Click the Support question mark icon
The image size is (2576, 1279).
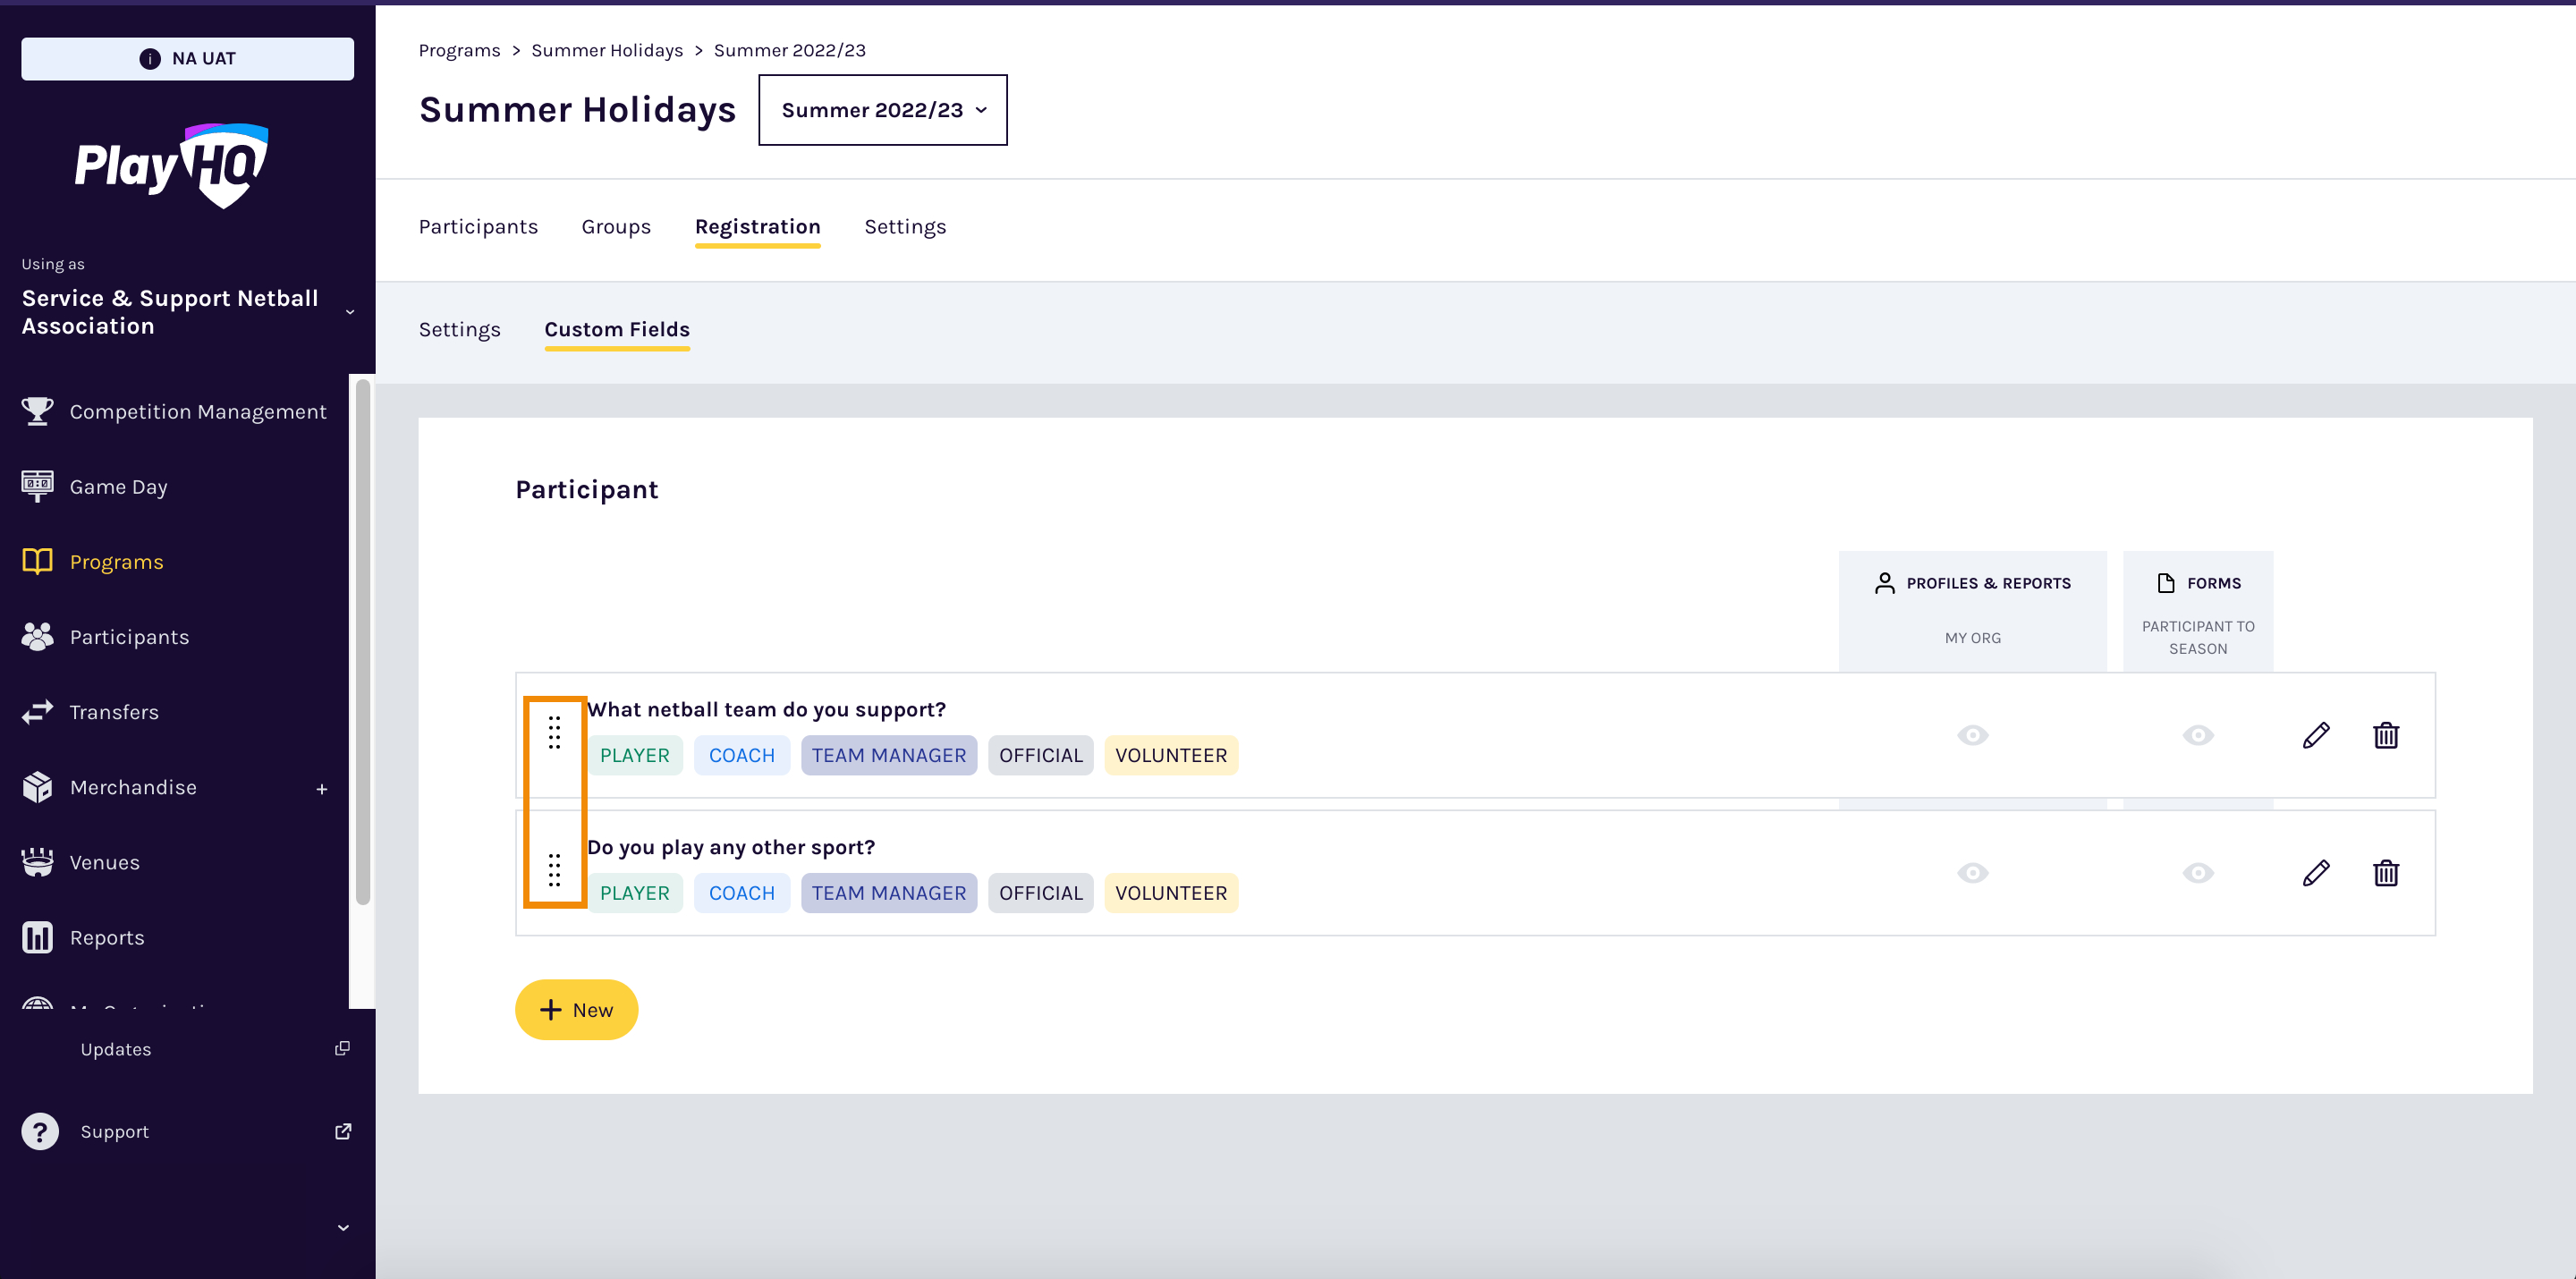point(40,1131)
